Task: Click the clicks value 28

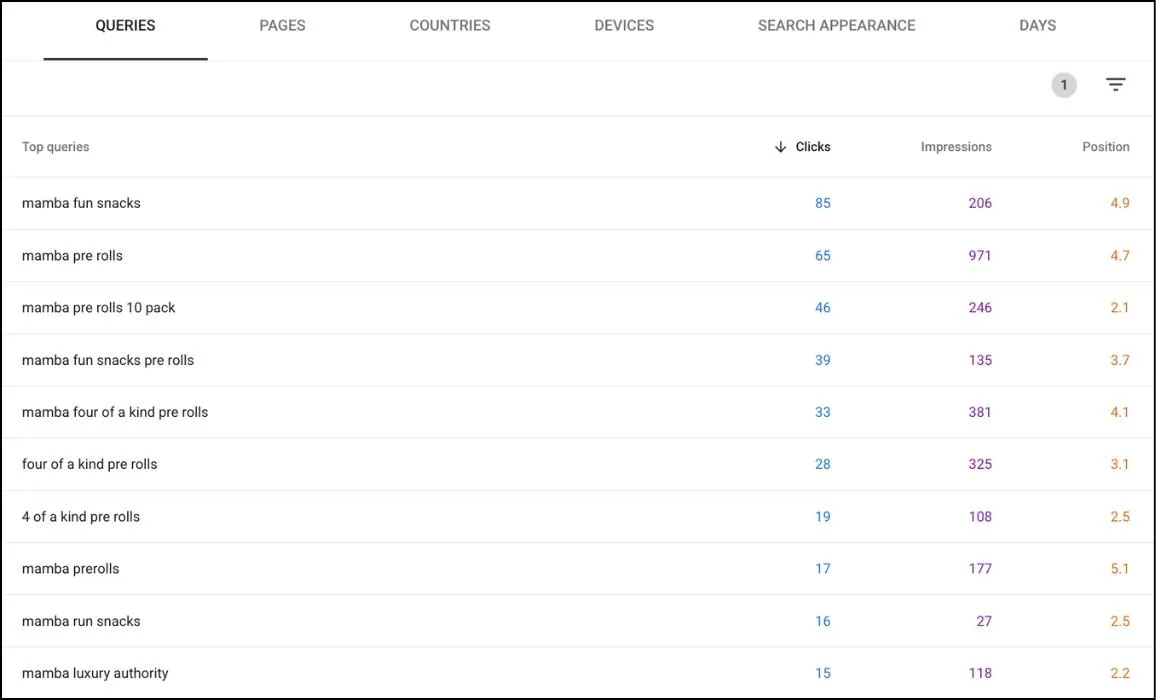Action: pos(823,464)
